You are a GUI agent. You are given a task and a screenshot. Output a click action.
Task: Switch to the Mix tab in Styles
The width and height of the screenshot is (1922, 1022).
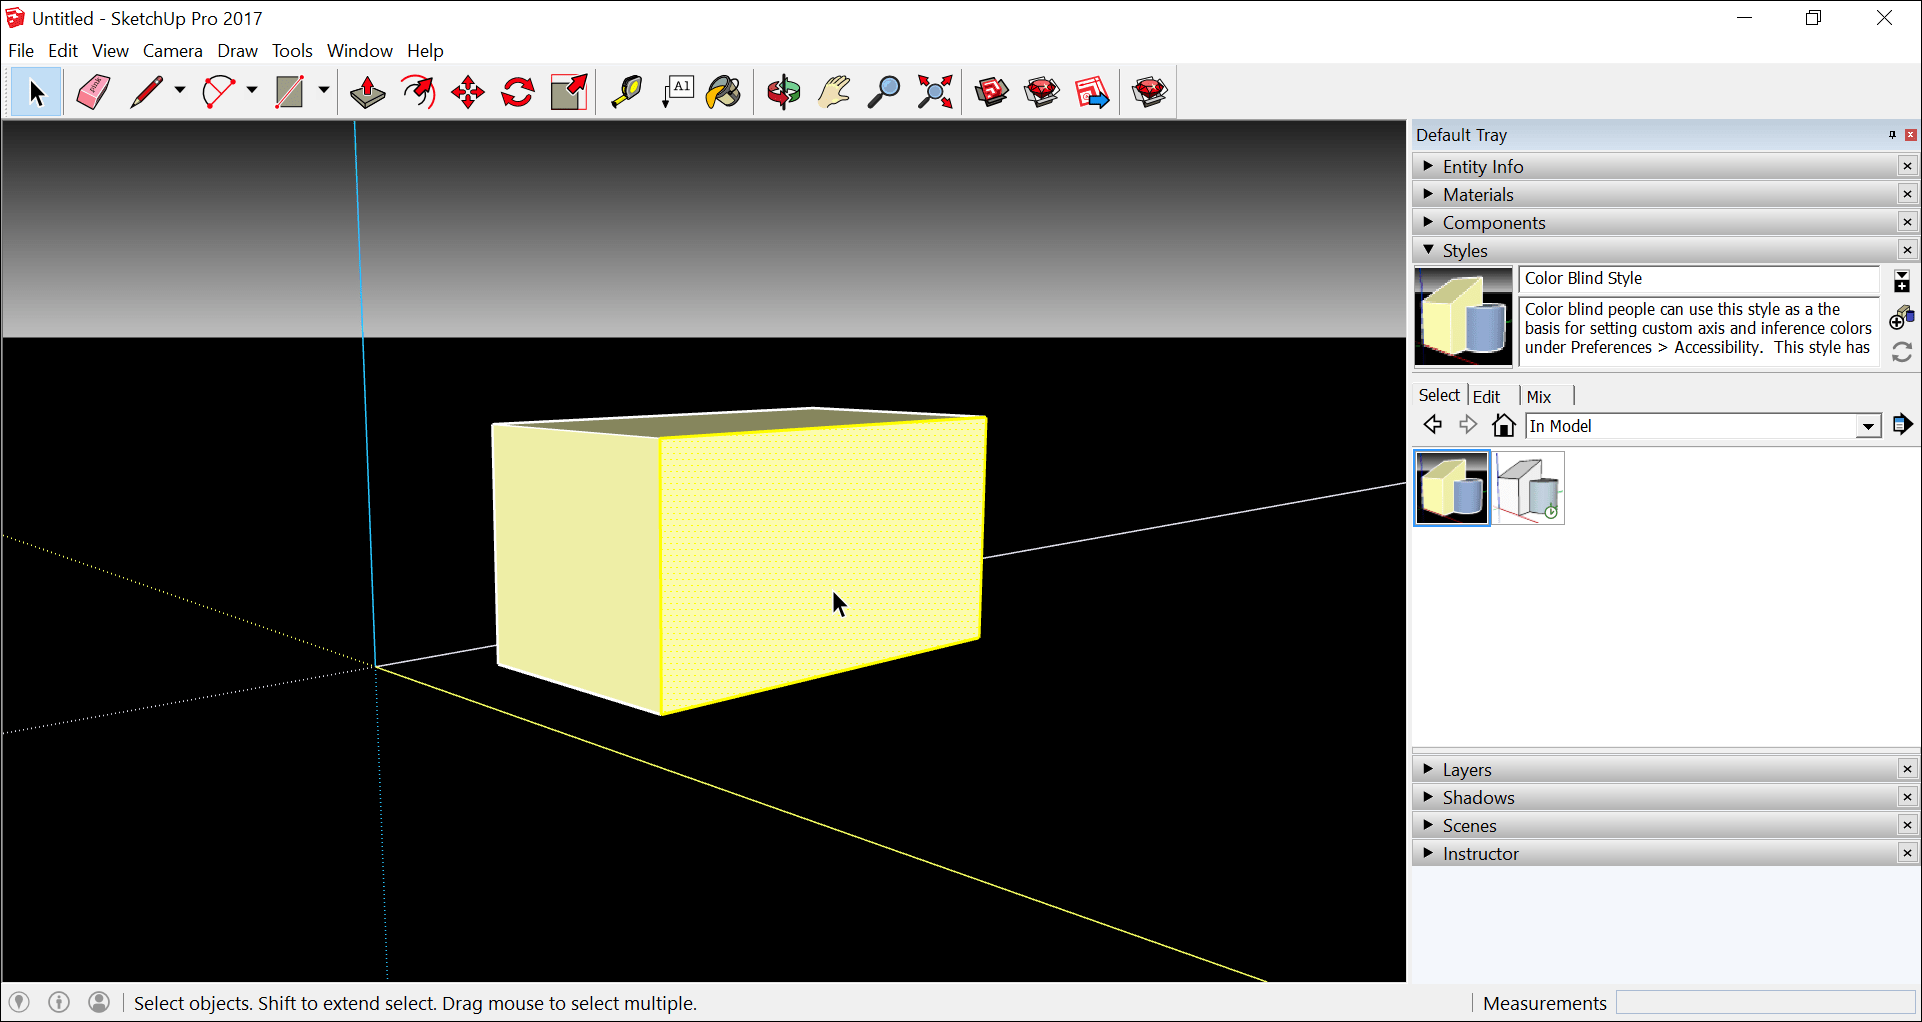pos(1539,396)
